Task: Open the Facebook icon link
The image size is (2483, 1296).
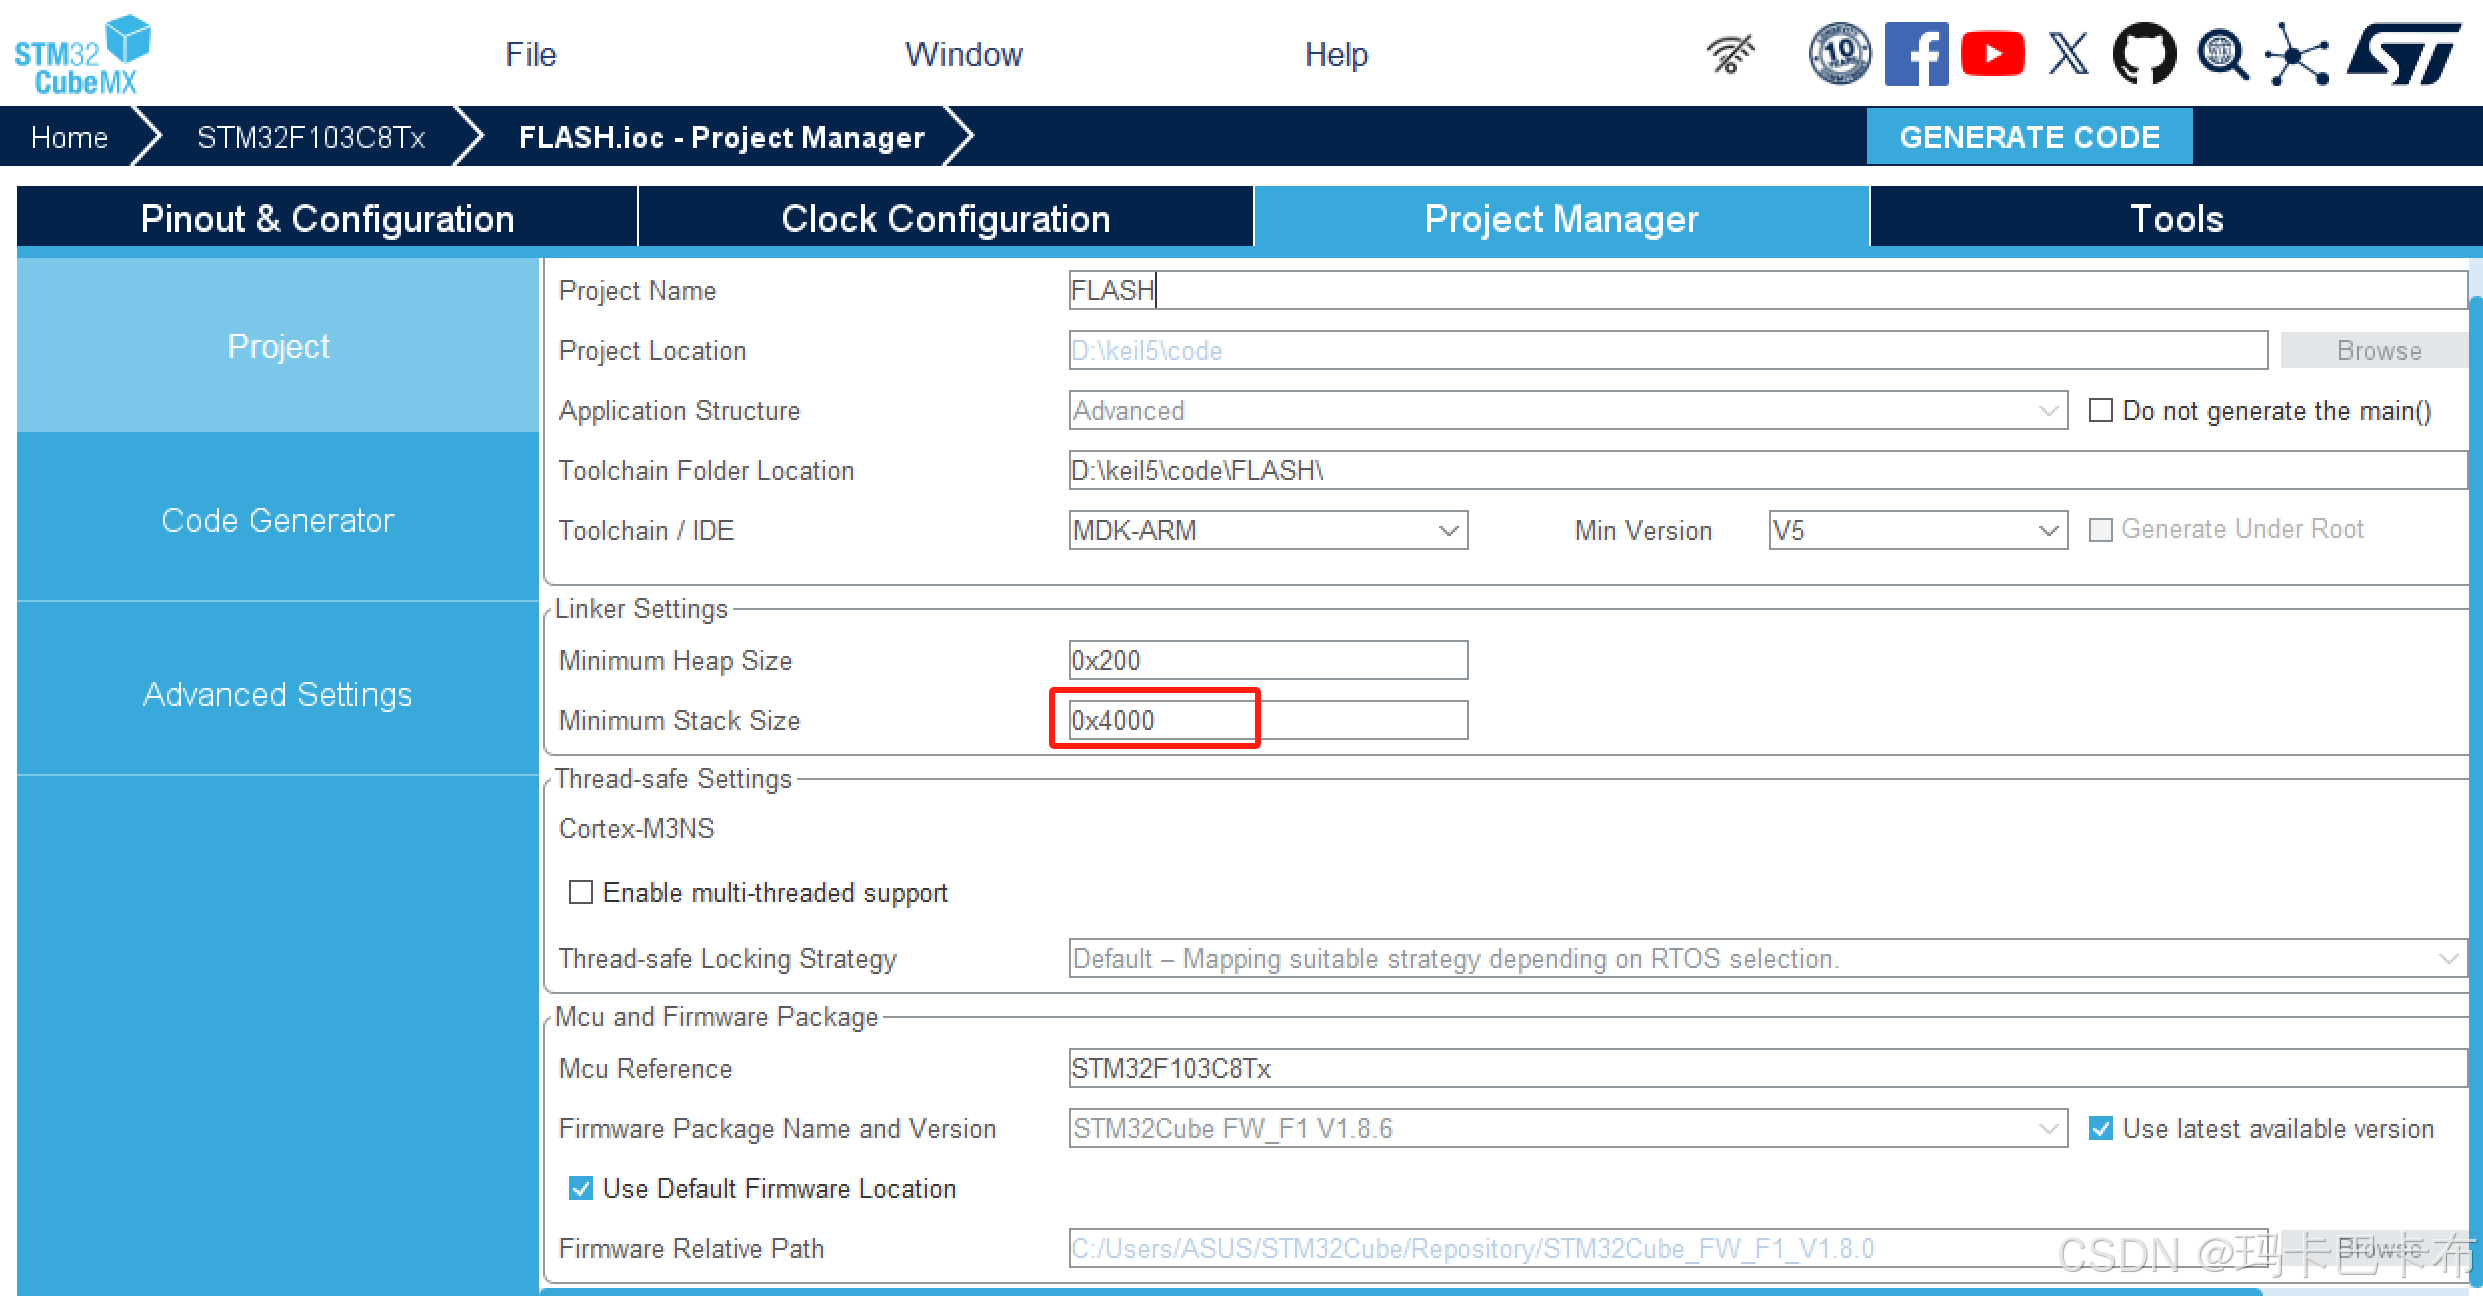Action: click(1915, 54)
